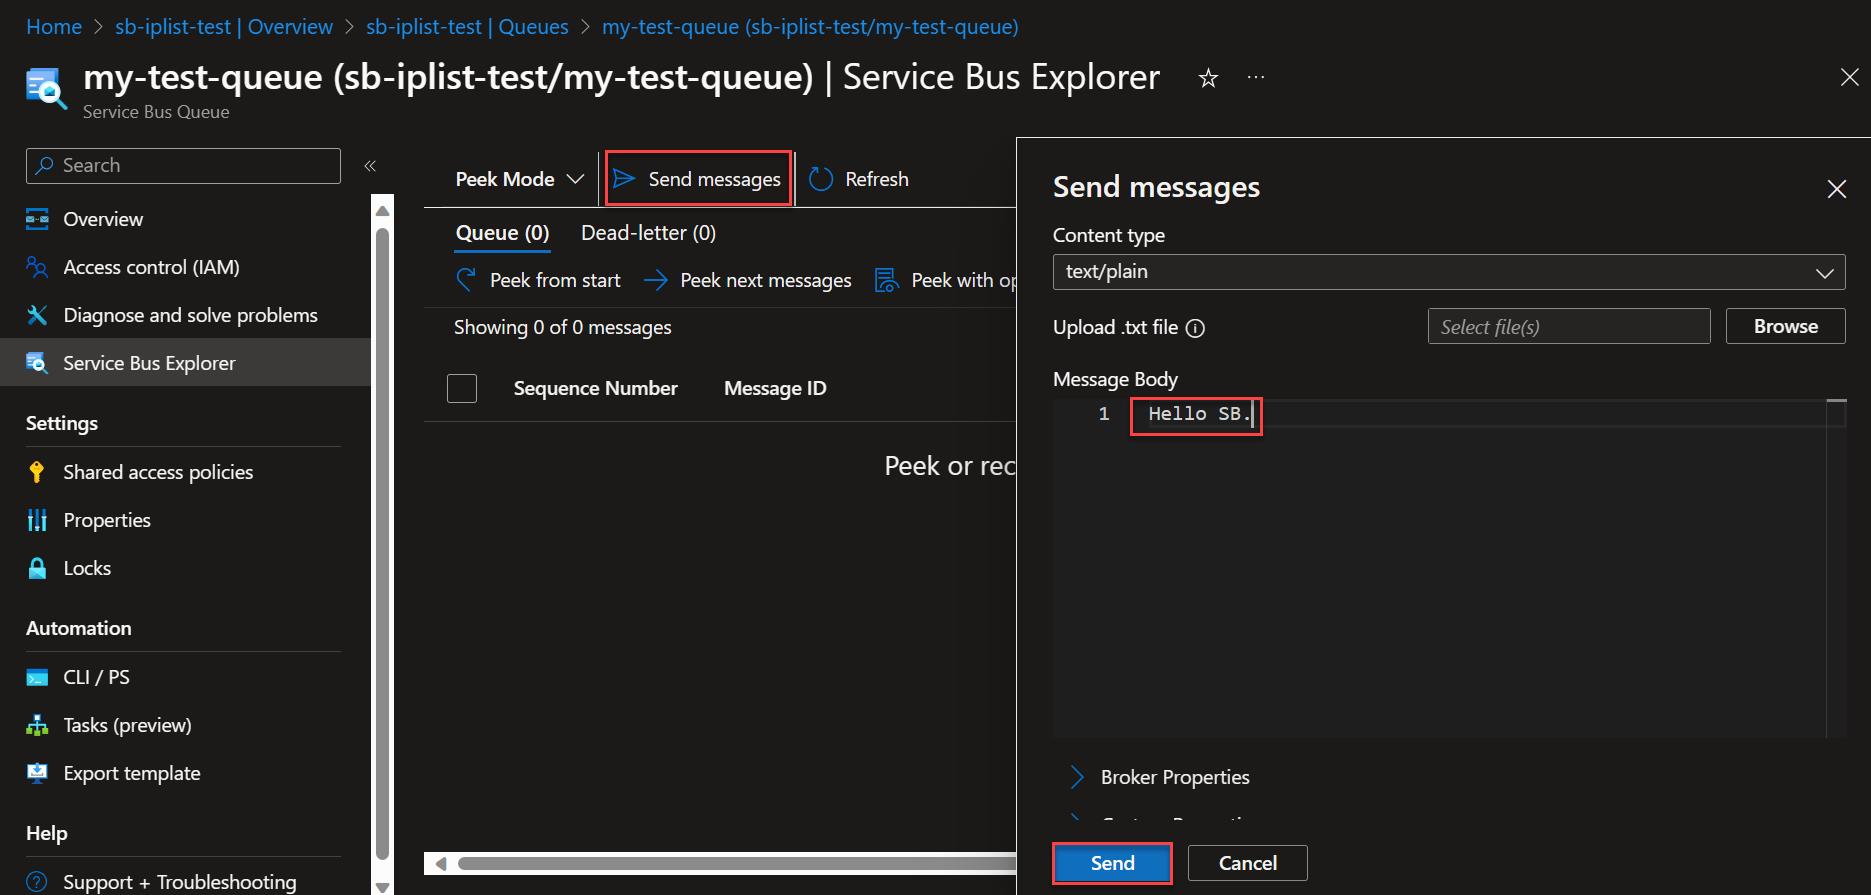The height and width of the screenshot is (895, 1871).
Task: Switch to the Dead-letter (0) tab
Action: (648, 233)
